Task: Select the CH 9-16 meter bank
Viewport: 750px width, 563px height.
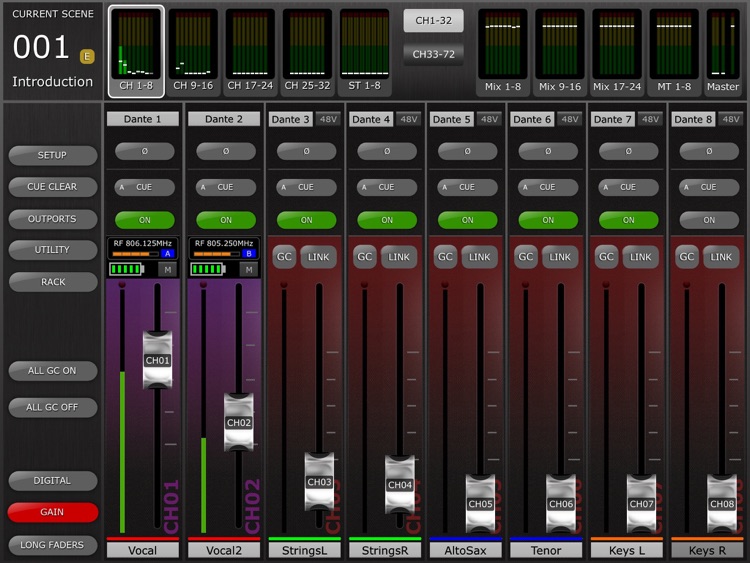Action: 193,51
